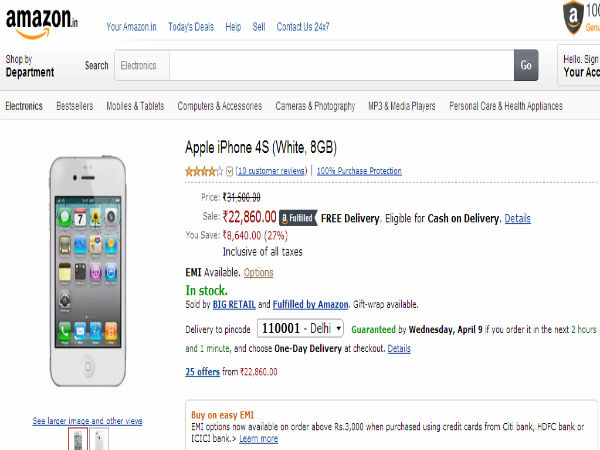View EMI Options link
The height and width of the screenshot is (450, 600).
point(258,272)
